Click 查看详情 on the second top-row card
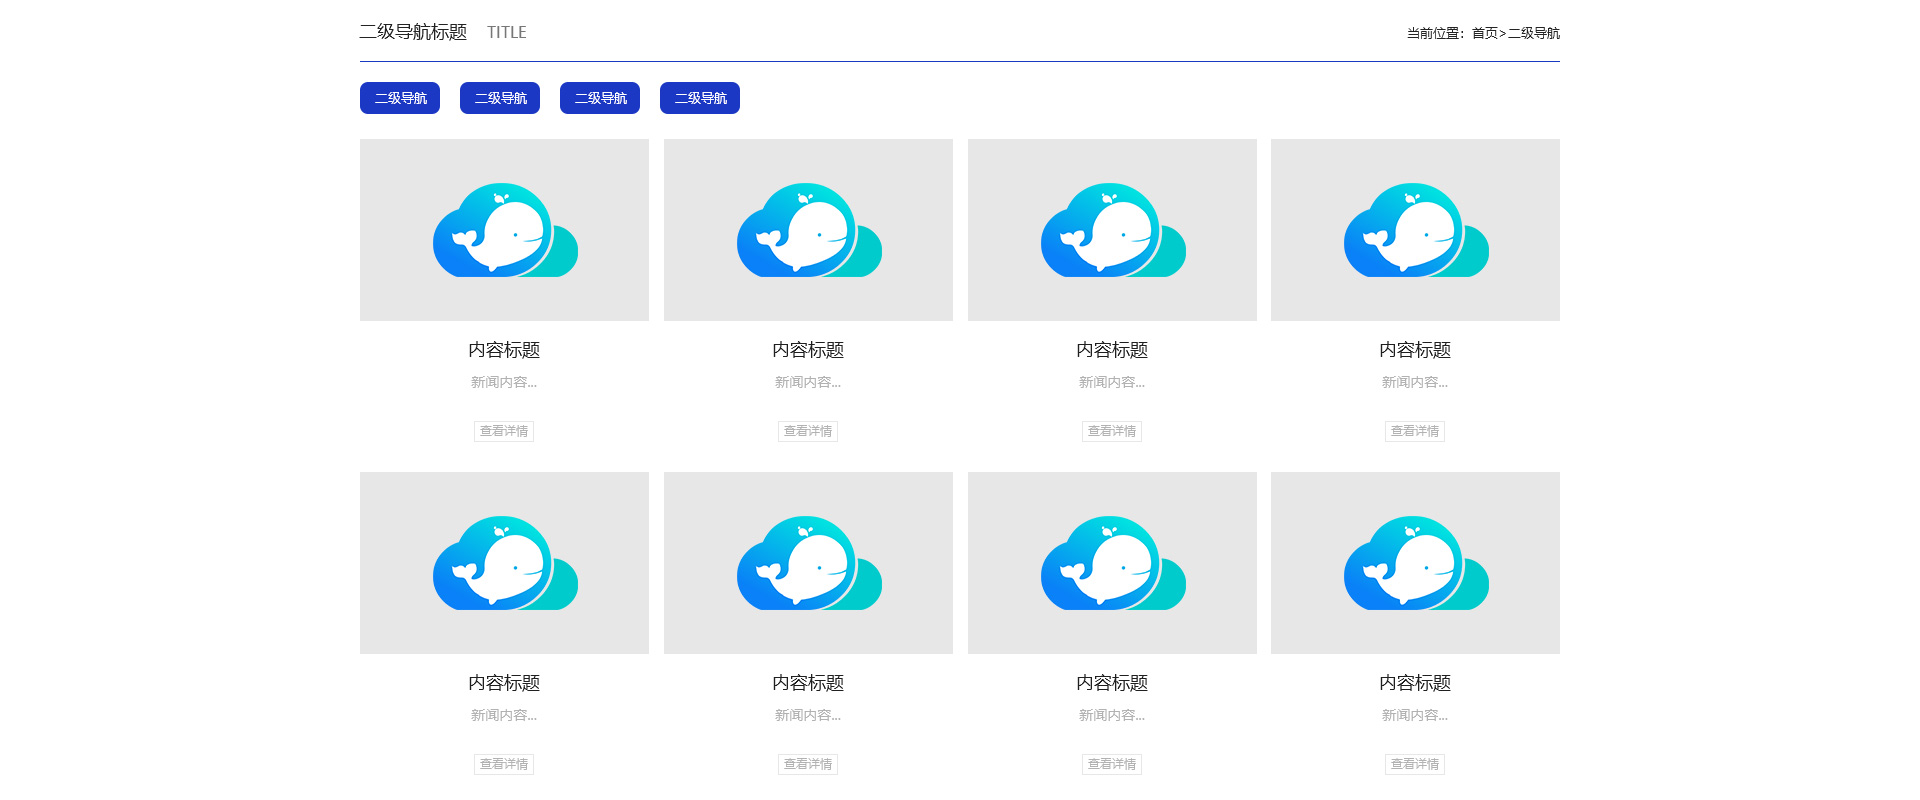 [808, 431]
